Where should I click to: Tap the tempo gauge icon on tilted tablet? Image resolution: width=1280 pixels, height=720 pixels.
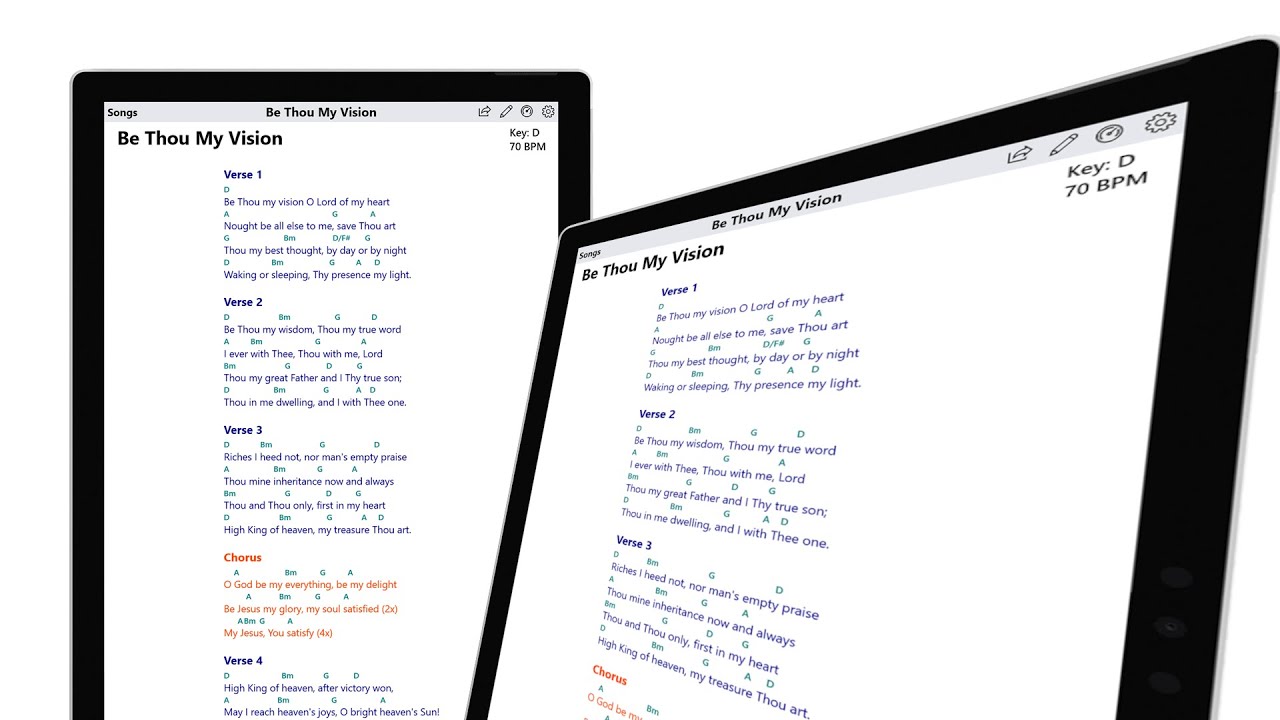(1109, 134)
